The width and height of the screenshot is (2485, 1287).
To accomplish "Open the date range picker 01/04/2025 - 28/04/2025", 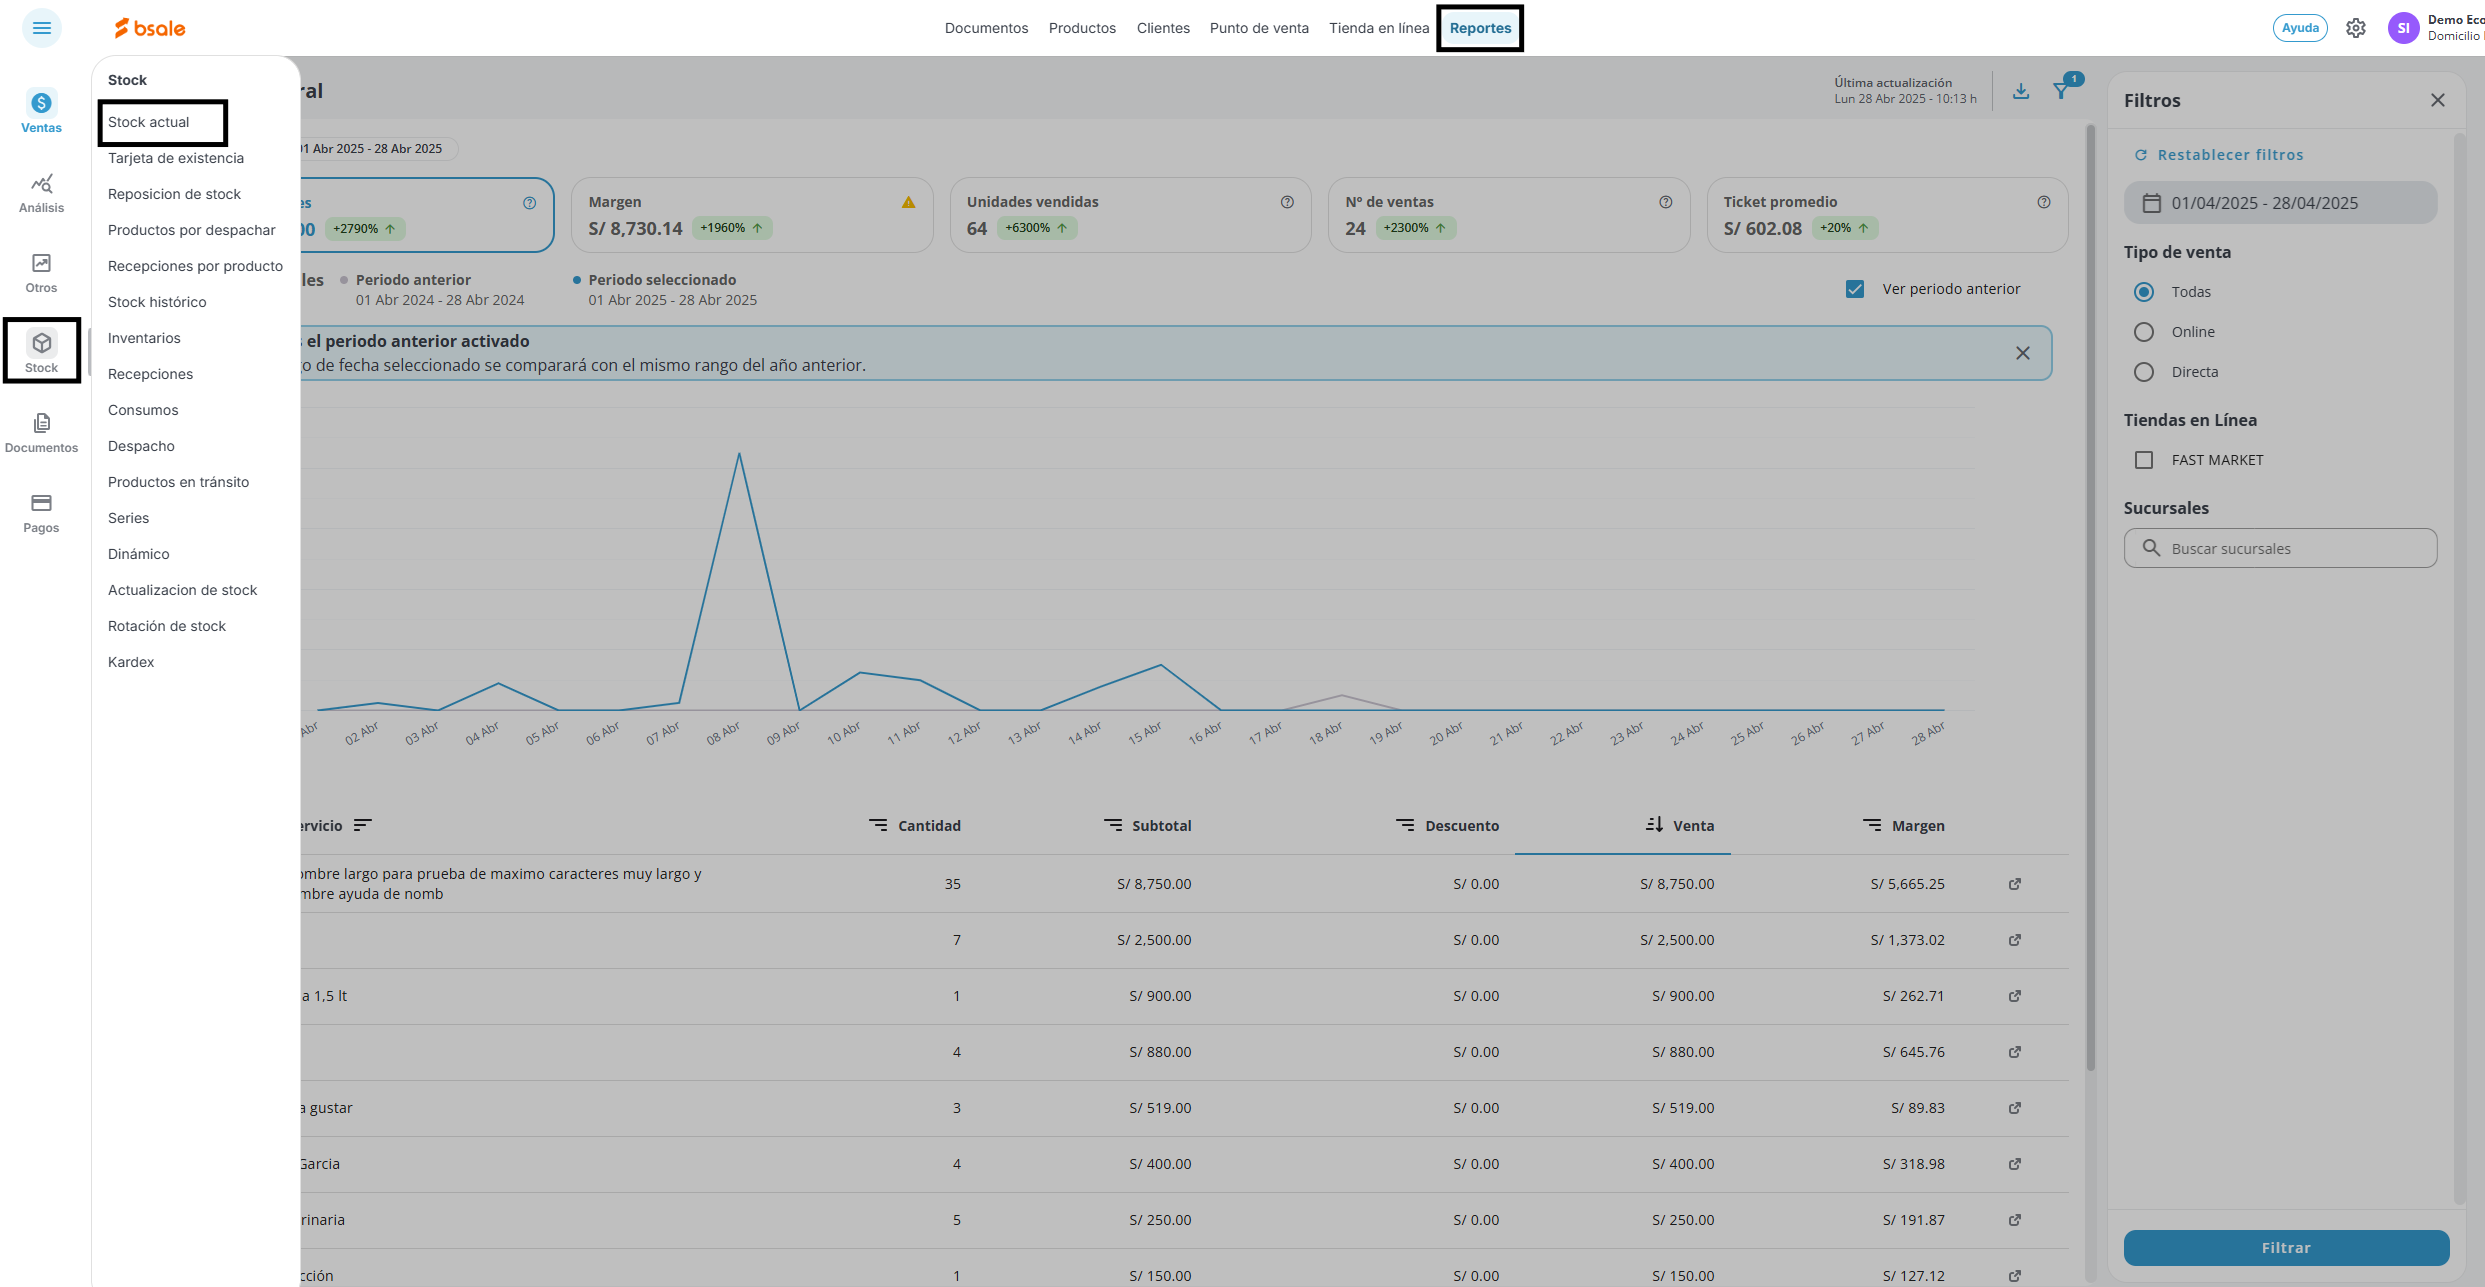I will click(2280, 203).
